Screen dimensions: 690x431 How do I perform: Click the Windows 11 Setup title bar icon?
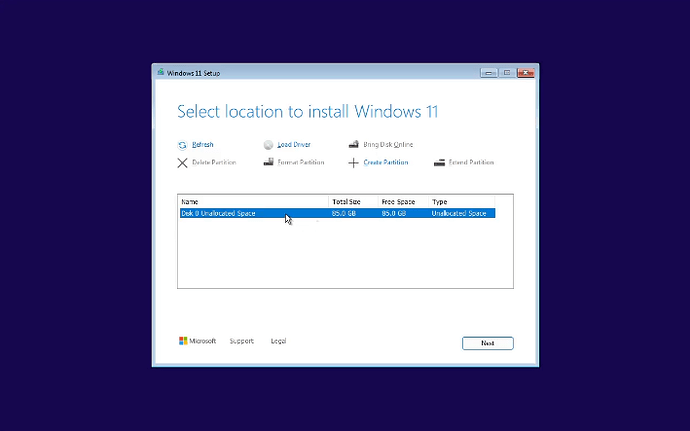click(x=160, y=72)
